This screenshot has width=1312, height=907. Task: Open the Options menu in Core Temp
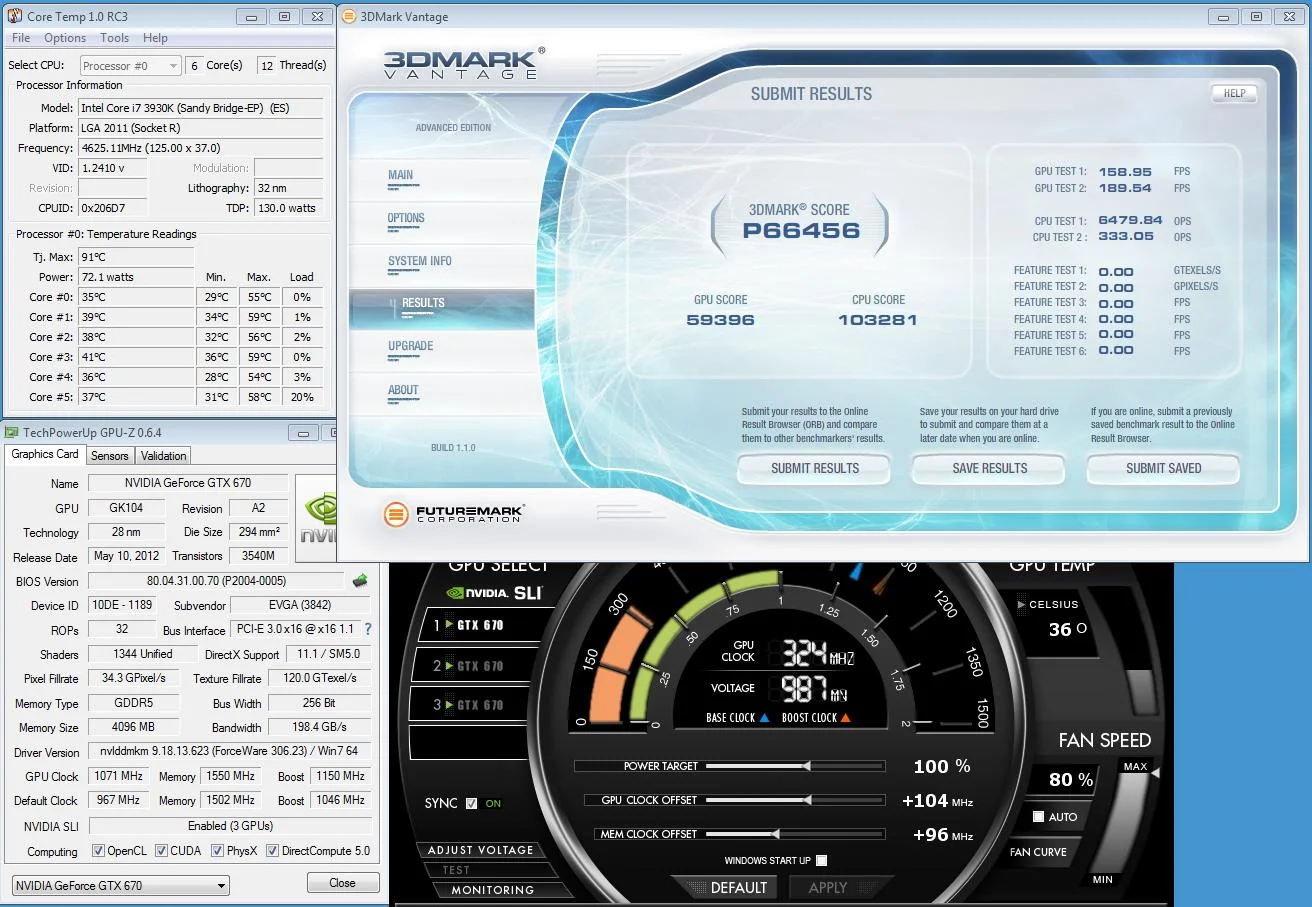(65, 38)
